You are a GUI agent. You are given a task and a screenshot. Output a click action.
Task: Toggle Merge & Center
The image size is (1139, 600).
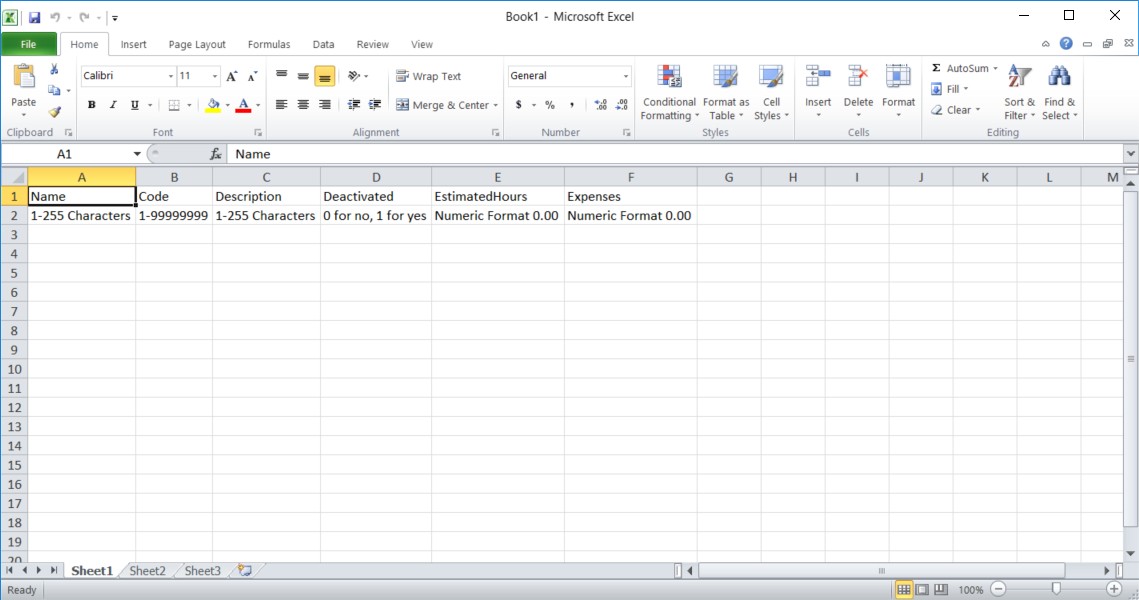(442, 105)
